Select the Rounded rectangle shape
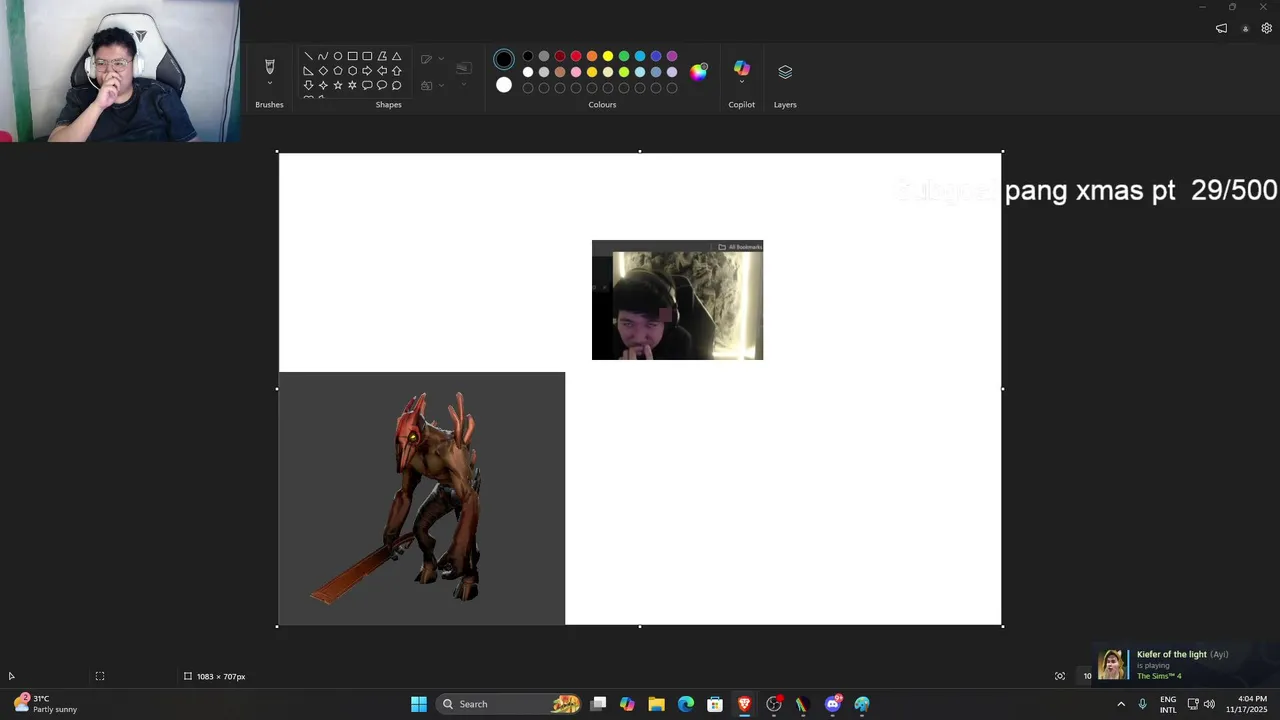Screen dimensions: 1280x720 coord(367,56)
